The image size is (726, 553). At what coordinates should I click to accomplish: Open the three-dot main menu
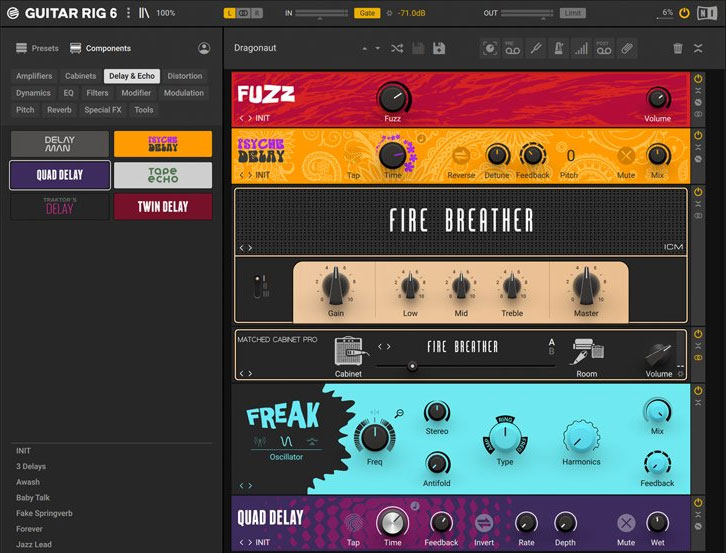click(x=128, y=13)
